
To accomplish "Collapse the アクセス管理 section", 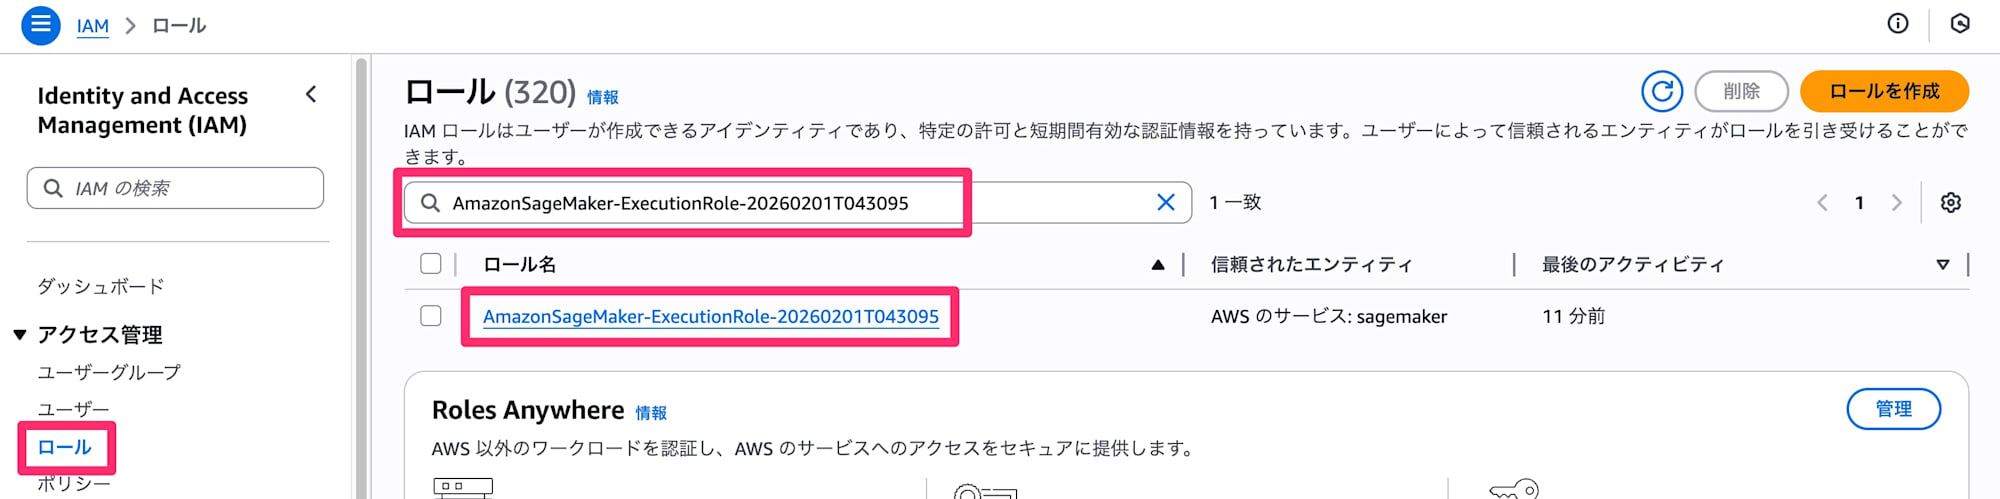I will click(20, 335).
